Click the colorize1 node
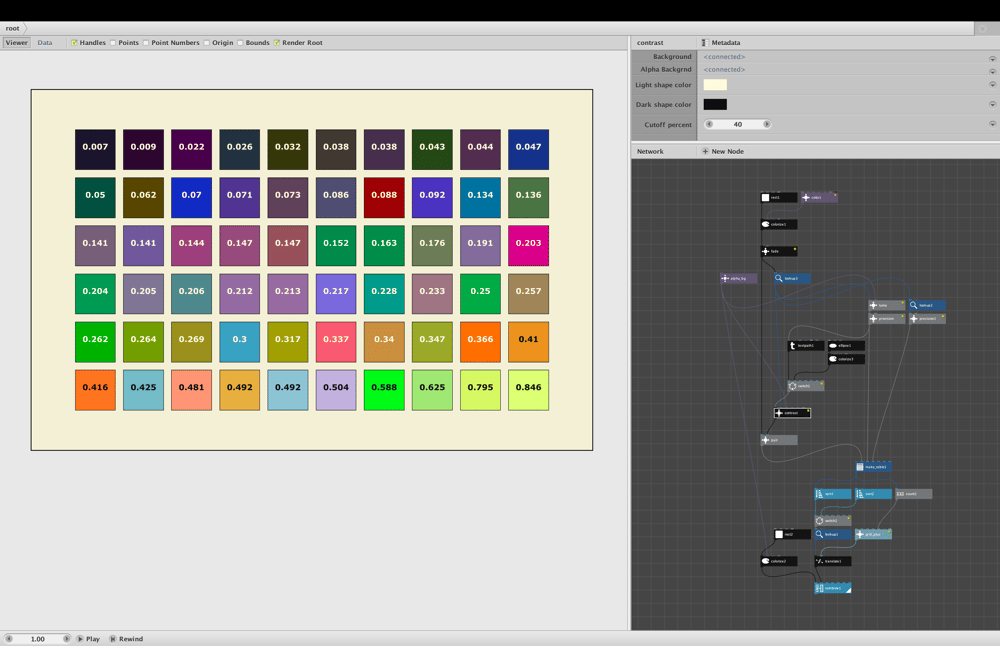1000x646 pixels. tap(779, 224)
